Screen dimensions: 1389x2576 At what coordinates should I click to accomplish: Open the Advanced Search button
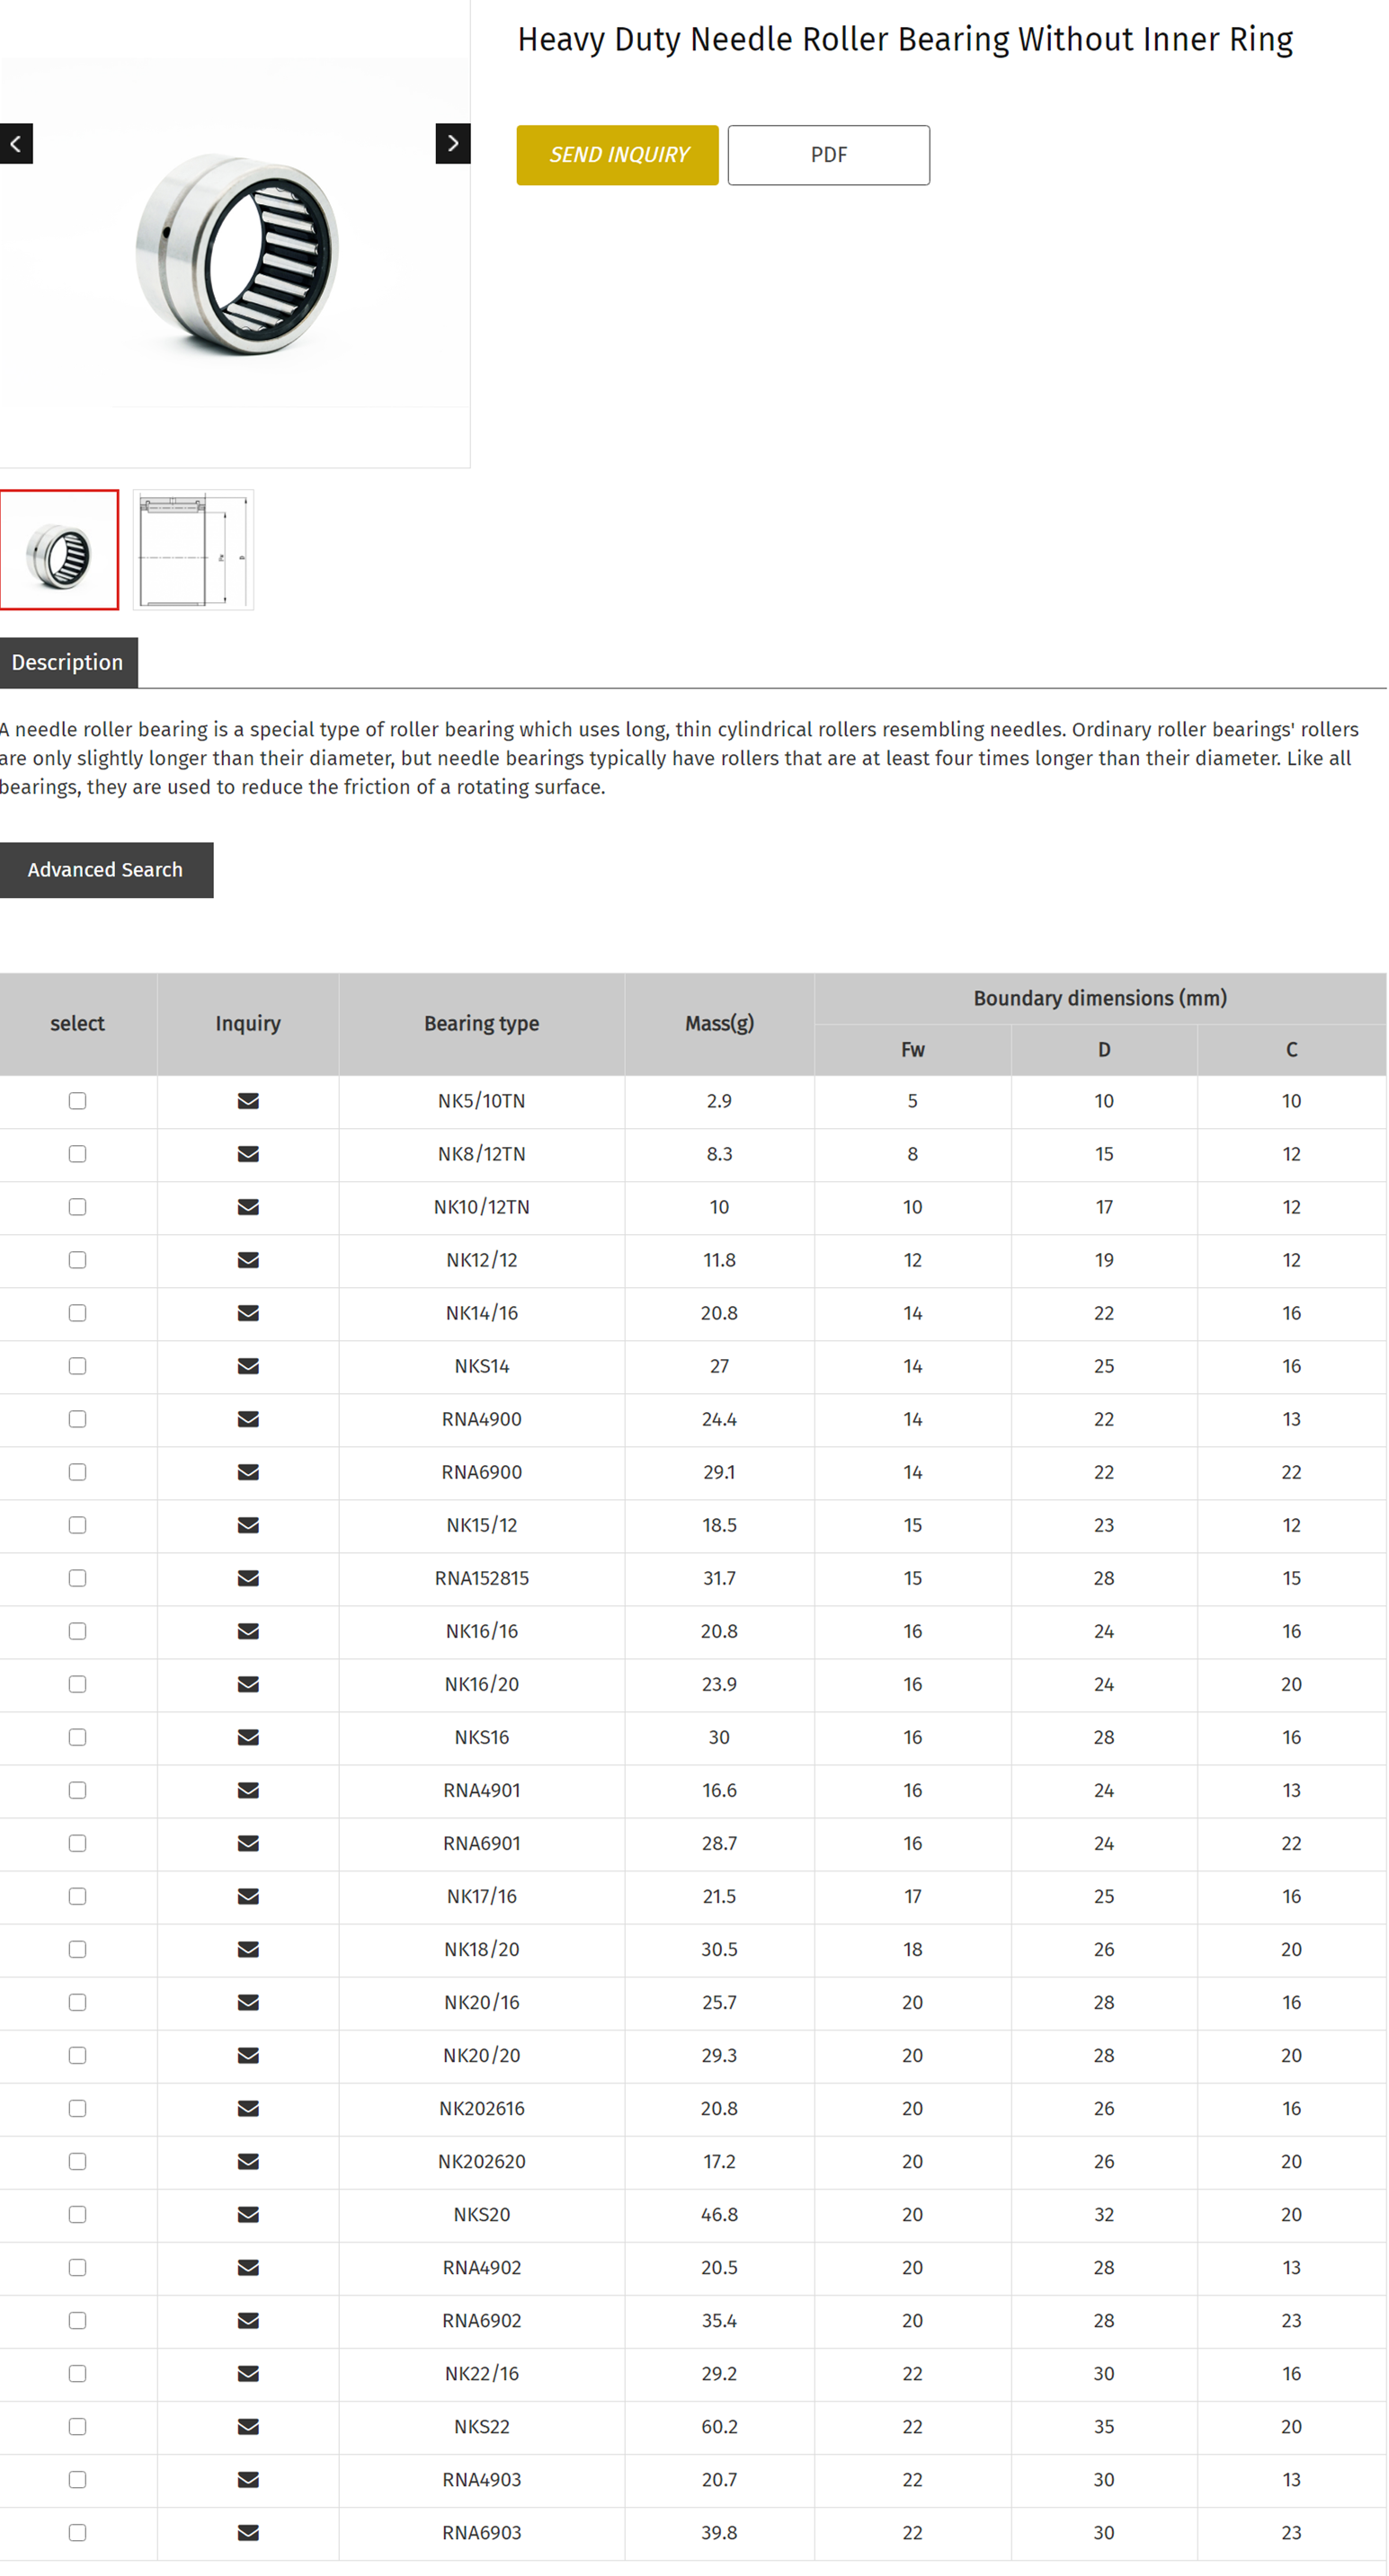click(x=106, y=870)
